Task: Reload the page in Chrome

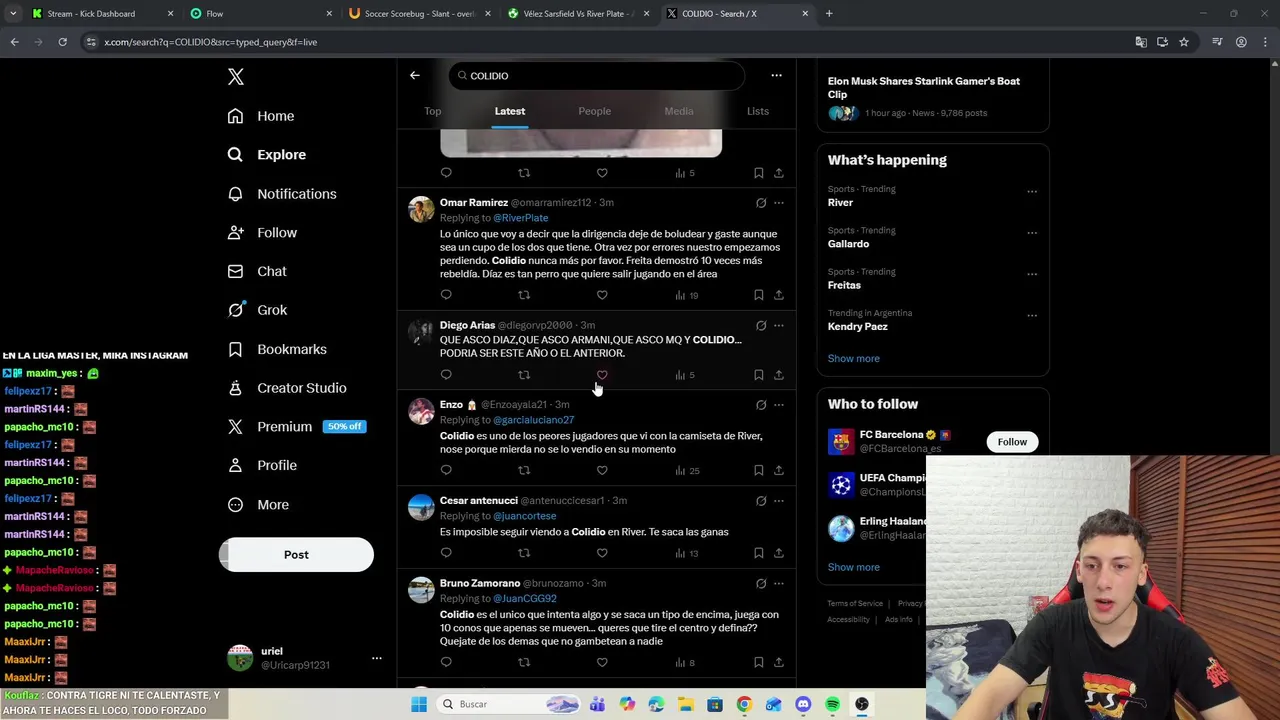Action: tap(62, 42)
